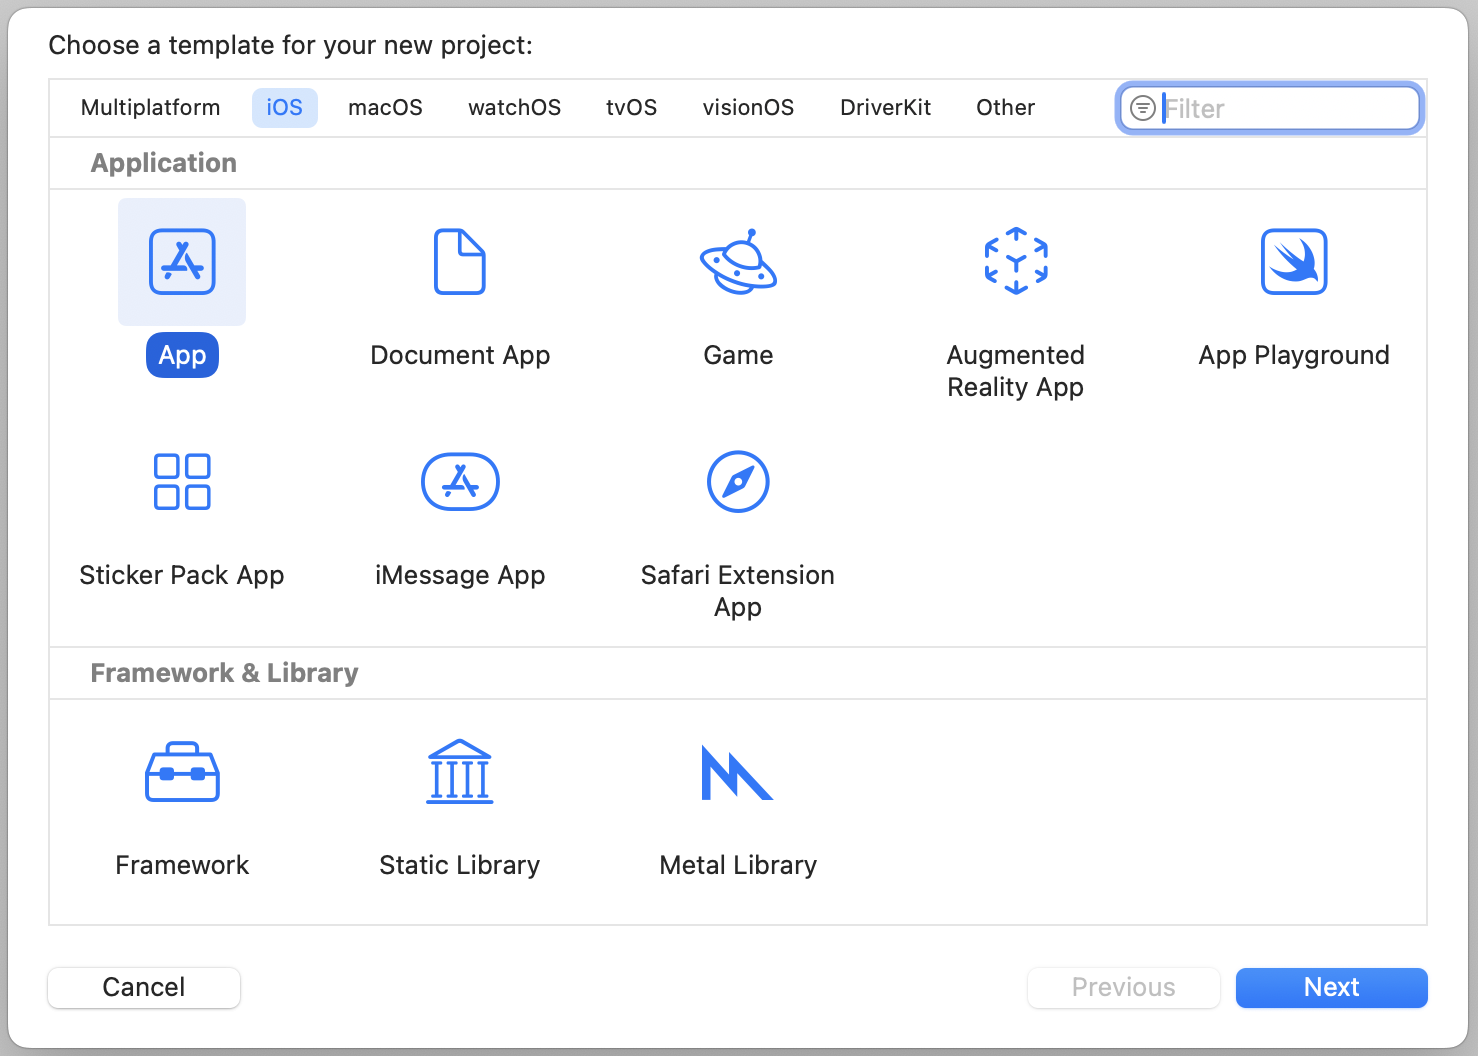Cancel the new project dialog
Image resolution: width=1478 pixels, height=1056 pixels.
144,988
